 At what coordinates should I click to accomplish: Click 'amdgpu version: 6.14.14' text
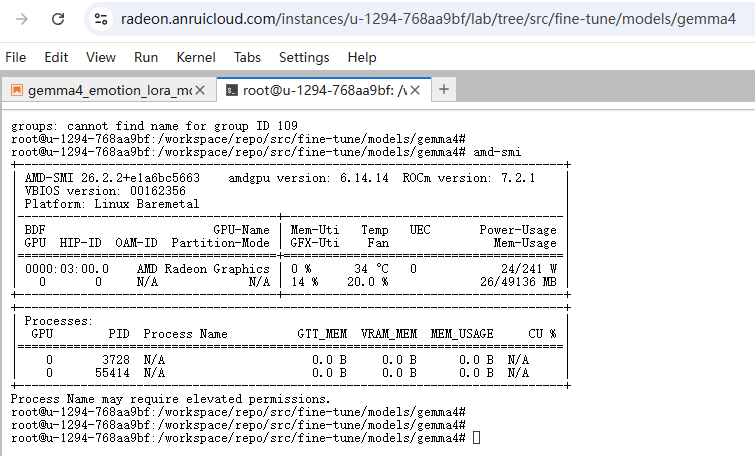[x=308, y=178]
